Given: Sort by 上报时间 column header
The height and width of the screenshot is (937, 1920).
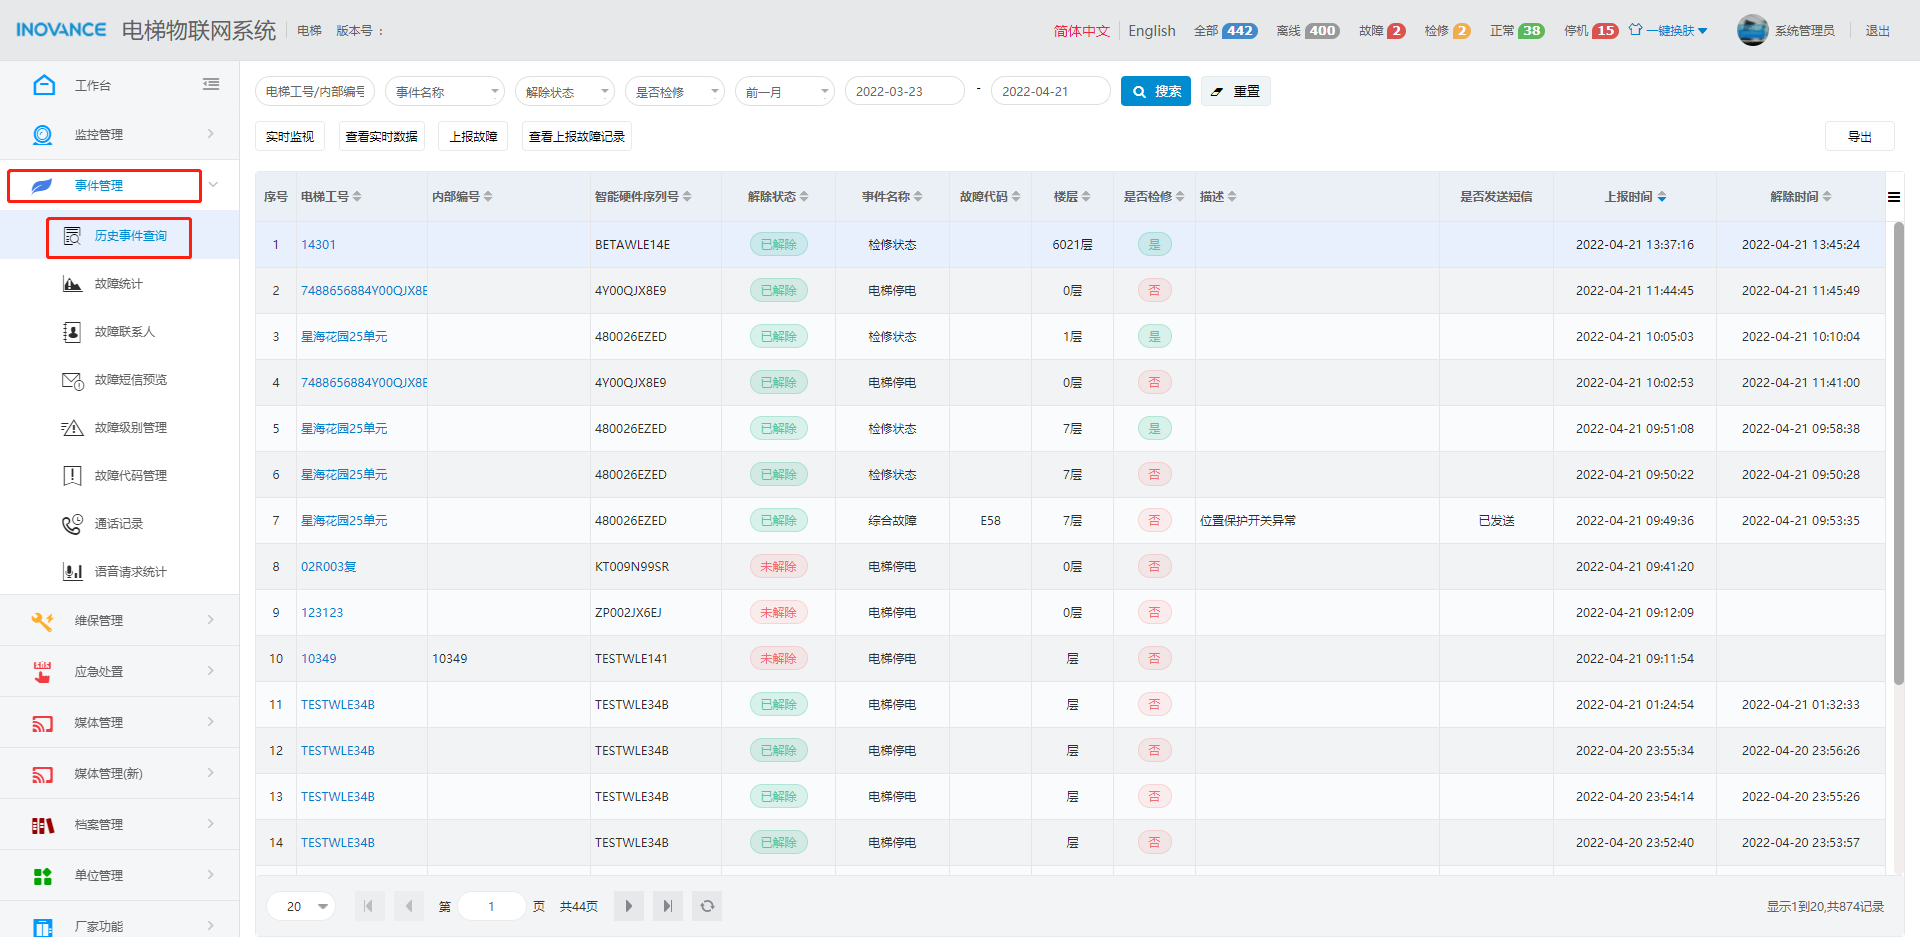Looking at the screenshot, I should (x=1635, y=197).
